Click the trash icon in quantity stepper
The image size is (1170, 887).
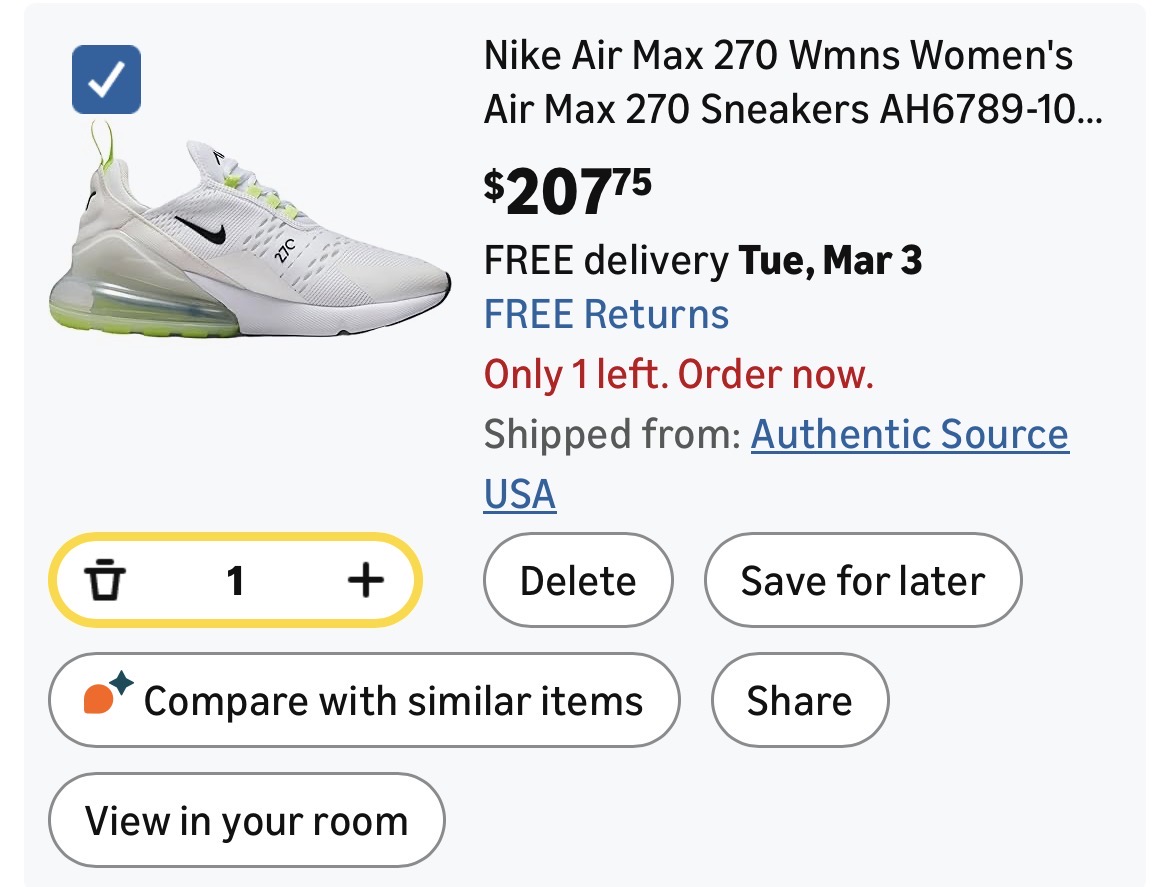pyautogui.click(x=104, y=580)
